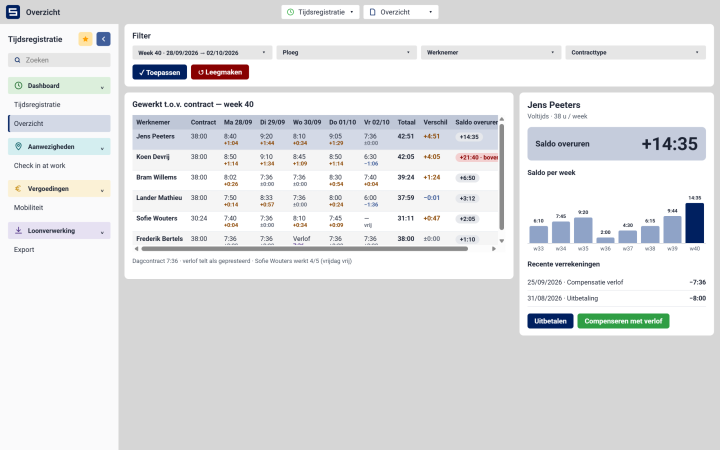
Task: Click the w39 bar in chart
Action: point(672,230)
